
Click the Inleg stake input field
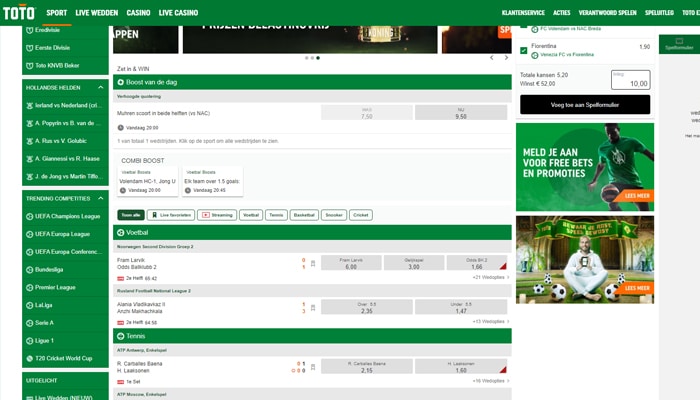(x=630, y=80)
